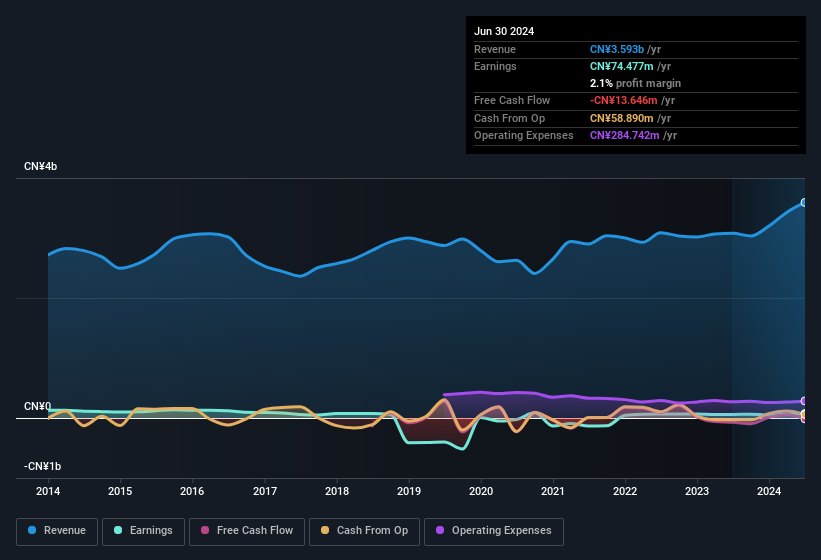Viewport: 821px width, 560px height.
Task: Click the -CN¥1b y-axis label
Action: tap(42, 466)
